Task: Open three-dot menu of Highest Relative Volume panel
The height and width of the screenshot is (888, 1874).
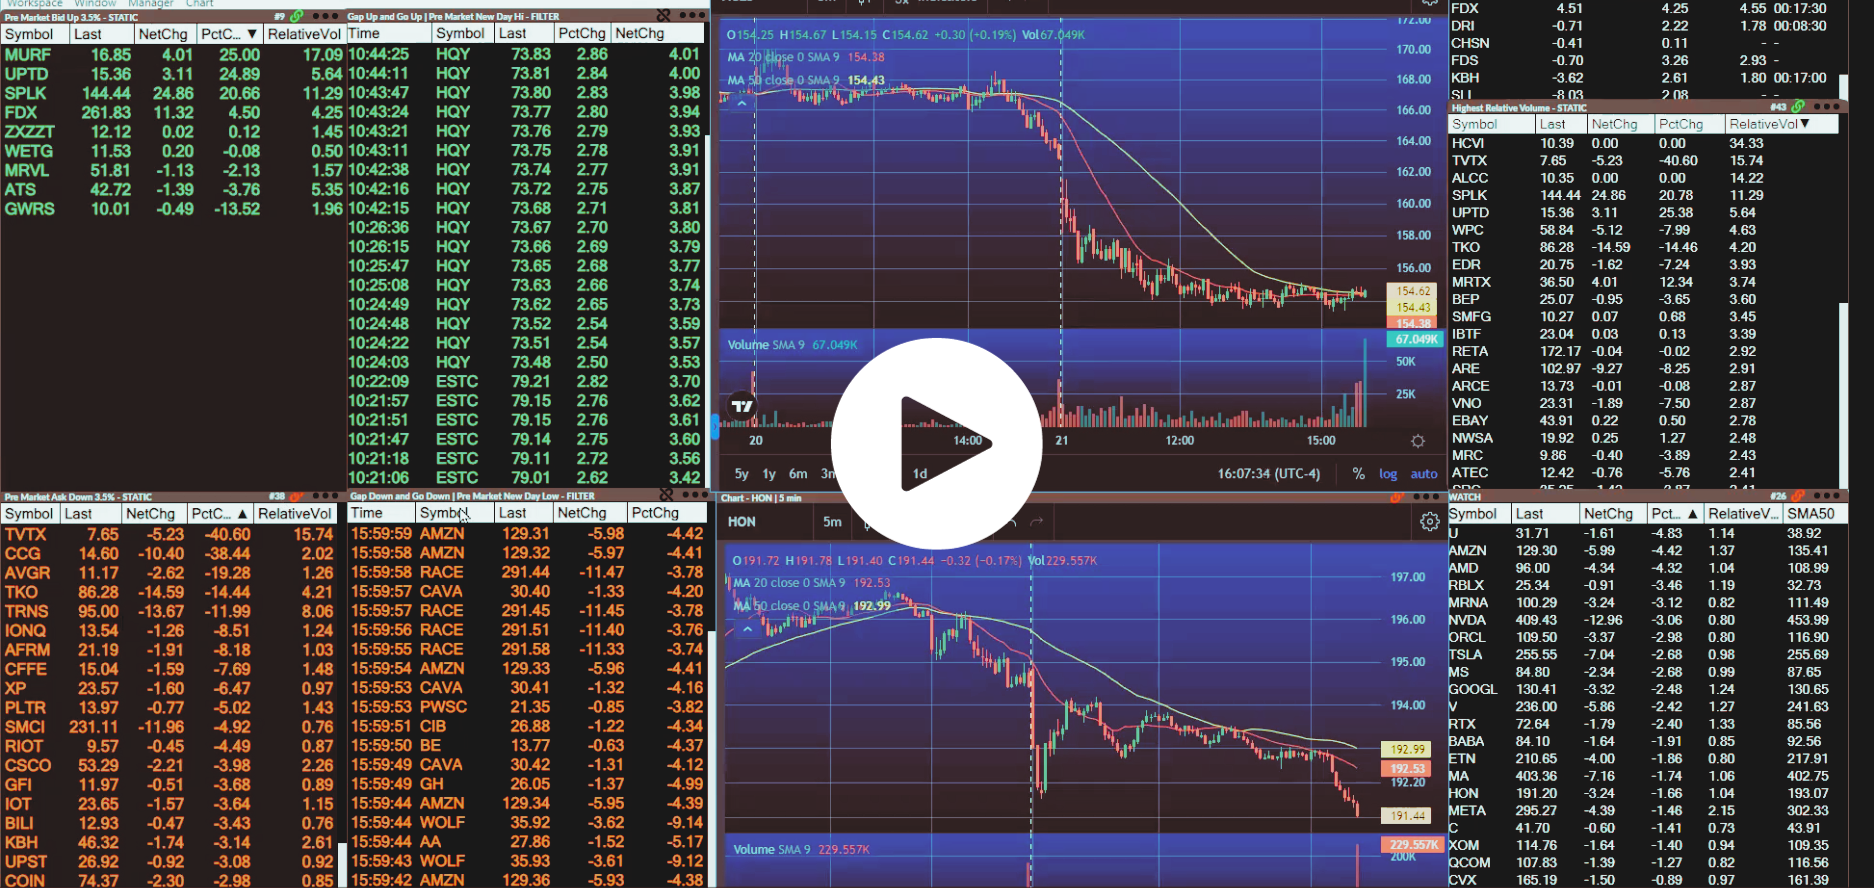Action: click(x=1826, y=107)
